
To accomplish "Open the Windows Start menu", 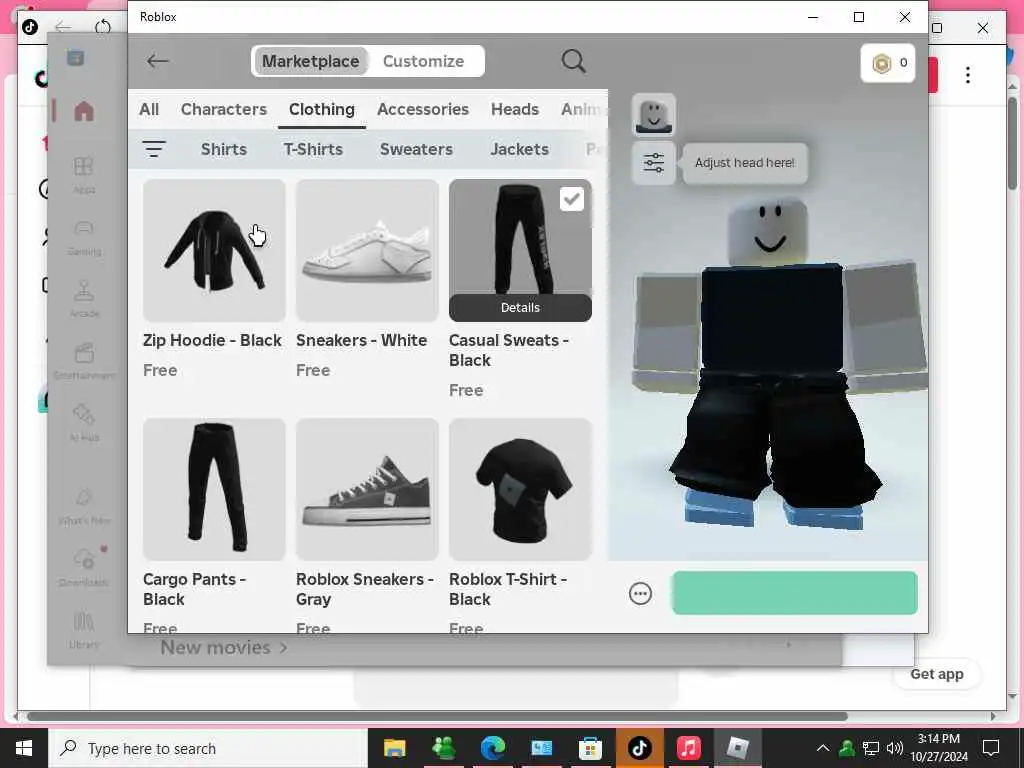I will pyautogui.click(x=24, y=748).
